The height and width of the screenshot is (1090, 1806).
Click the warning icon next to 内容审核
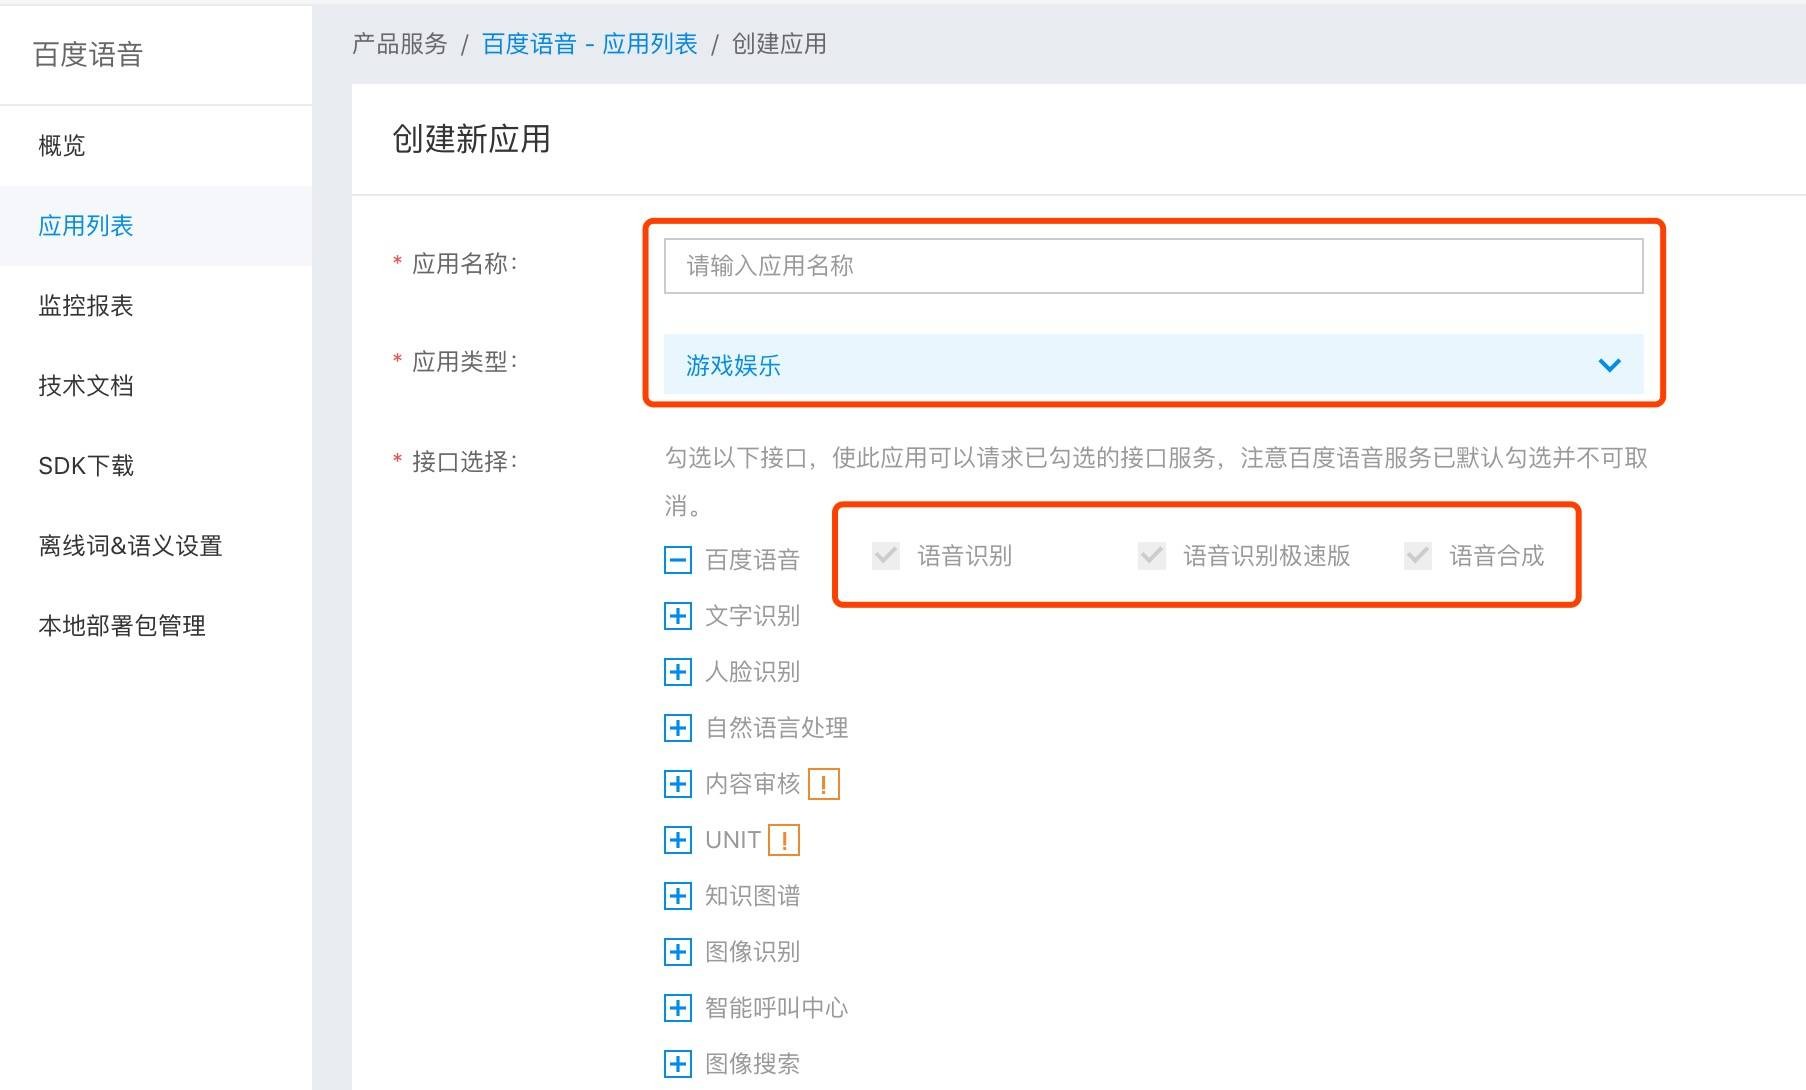click(824, 784)
